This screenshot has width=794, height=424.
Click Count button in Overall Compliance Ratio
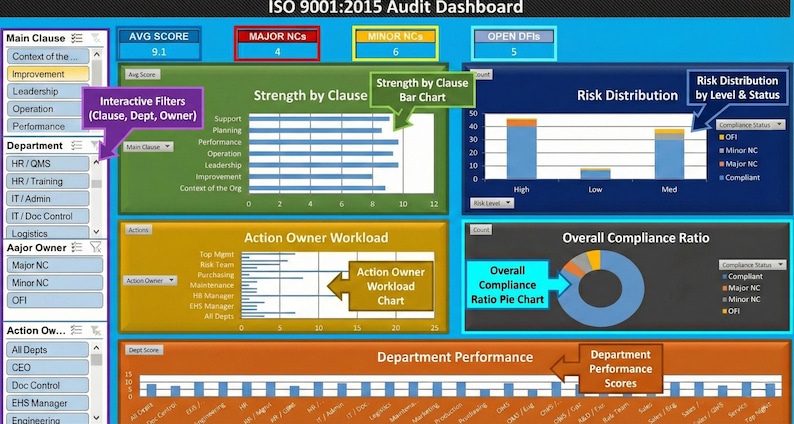481,230
